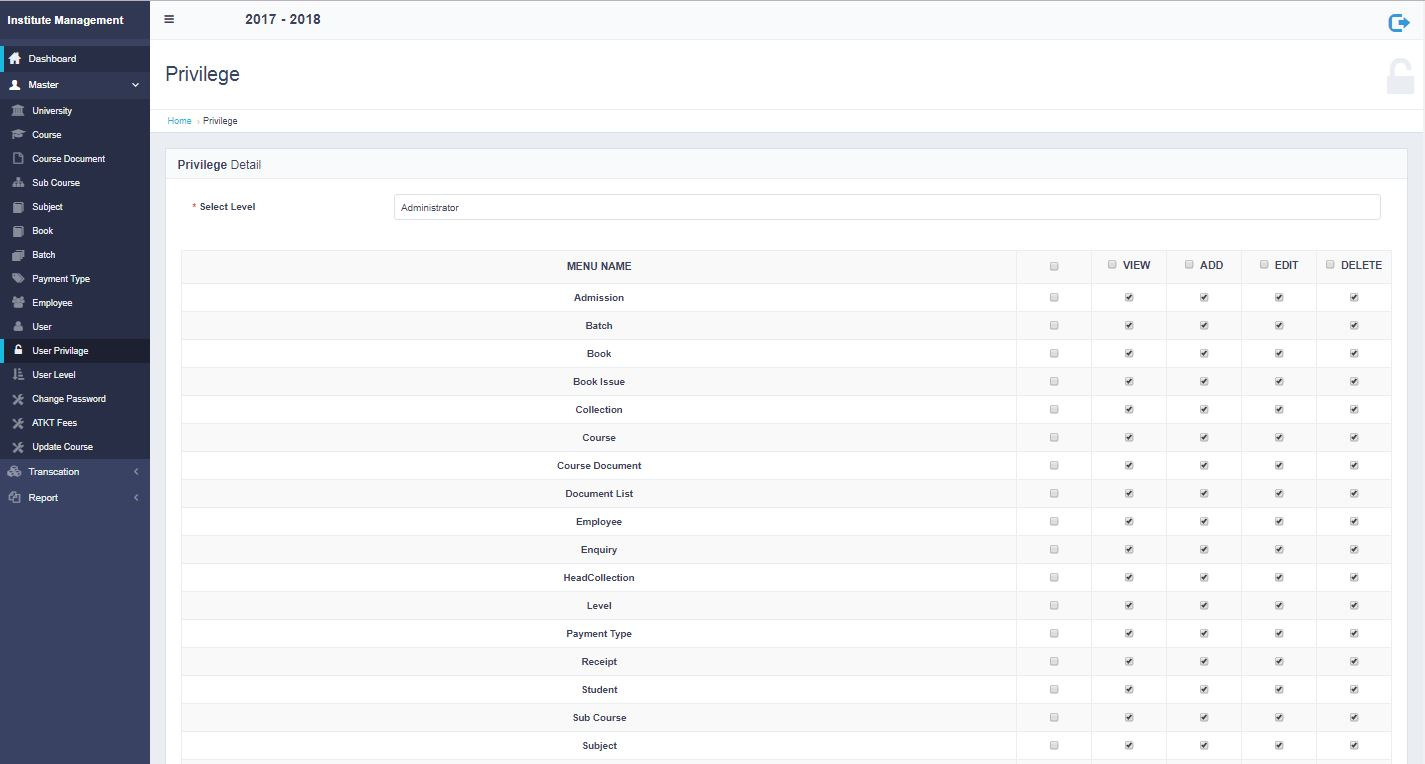Click the Employee group icon
Screen dimensions: 1425x764
[18, 303]
